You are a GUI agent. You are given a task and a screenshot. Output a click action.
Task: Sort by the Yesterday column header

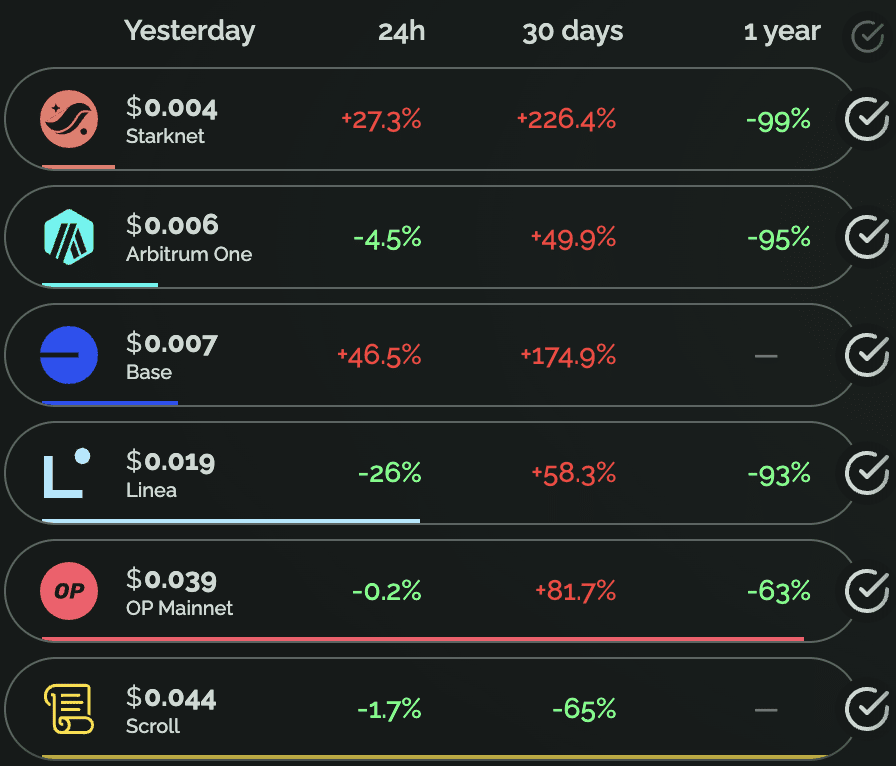click(189, 31)
